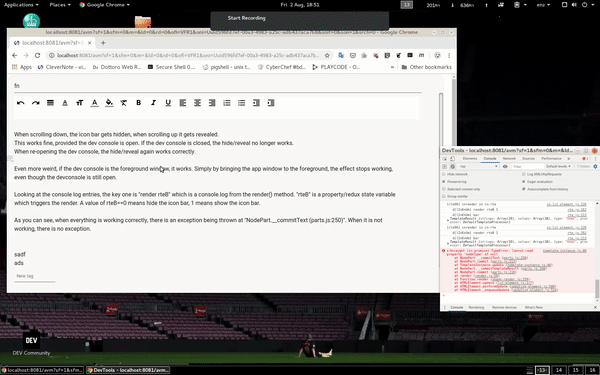Insert the second list icon before indent icons
Viewport: 600px width, 375px height.
point(241,103)
